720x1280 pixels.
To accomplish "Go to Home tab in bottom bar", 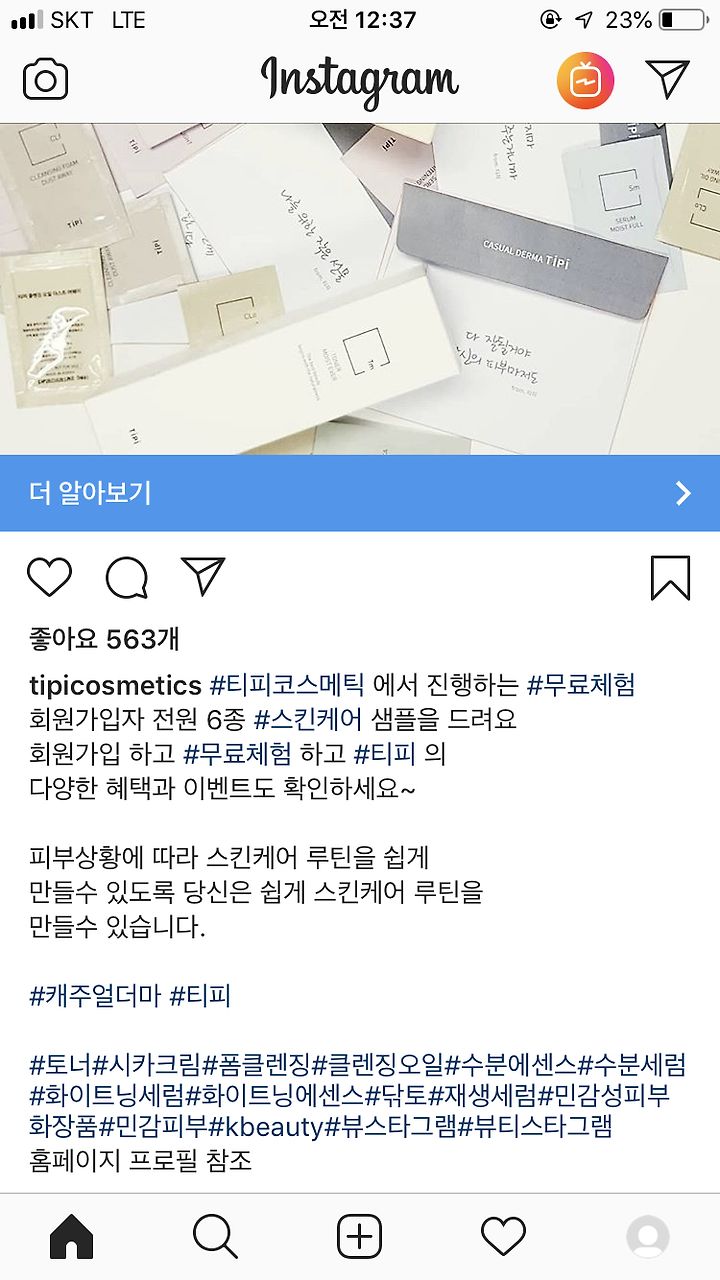I will coord(72,1237).
